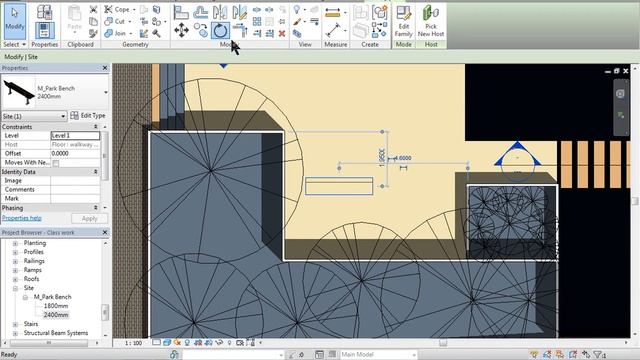
Task: Open the Type Properties icon
Action: pyautogui.click(x=44, y=12)
